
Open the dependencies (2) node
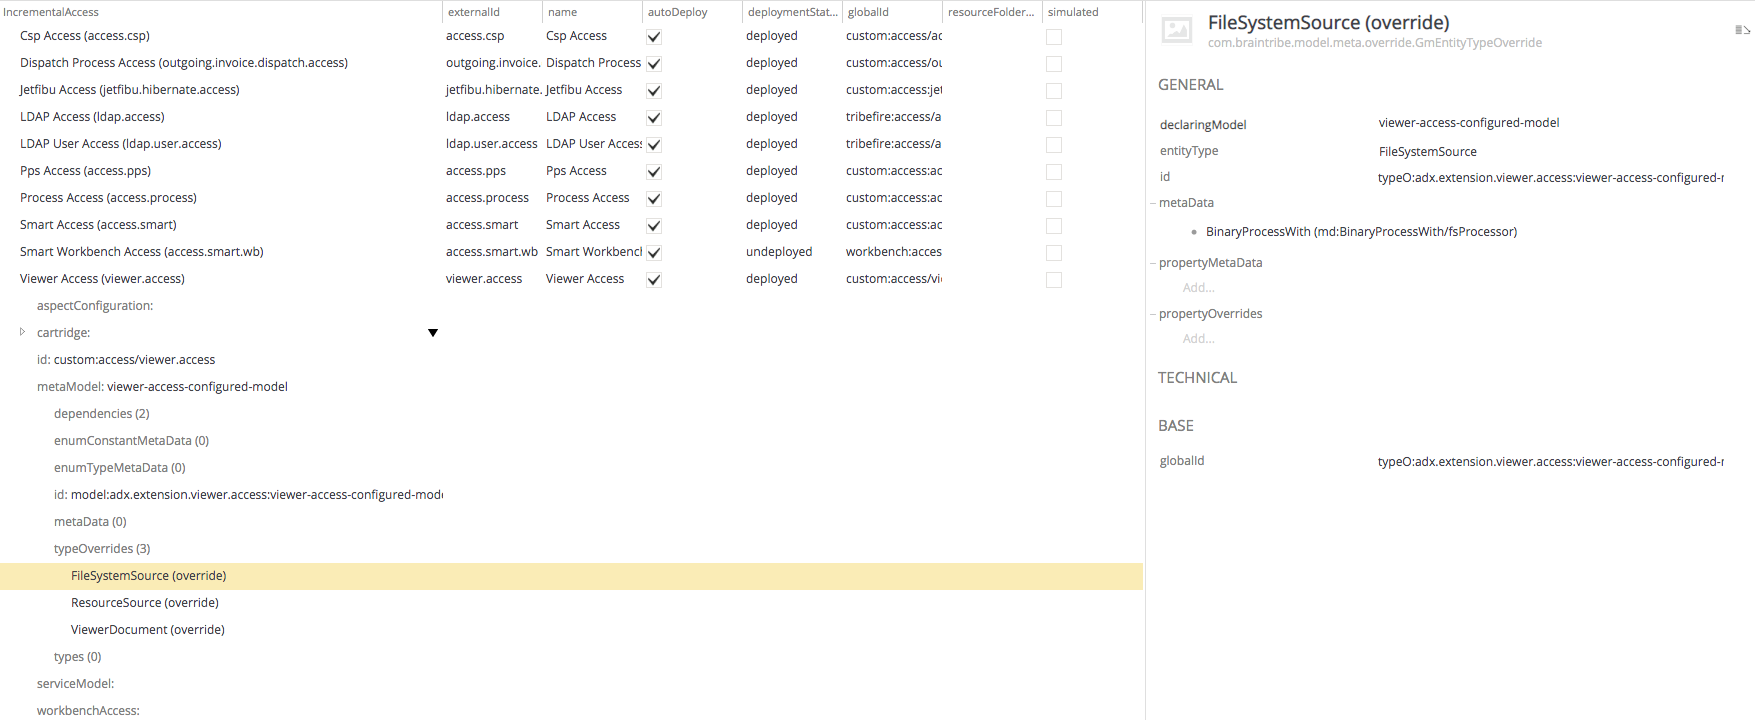coord(102,414)
